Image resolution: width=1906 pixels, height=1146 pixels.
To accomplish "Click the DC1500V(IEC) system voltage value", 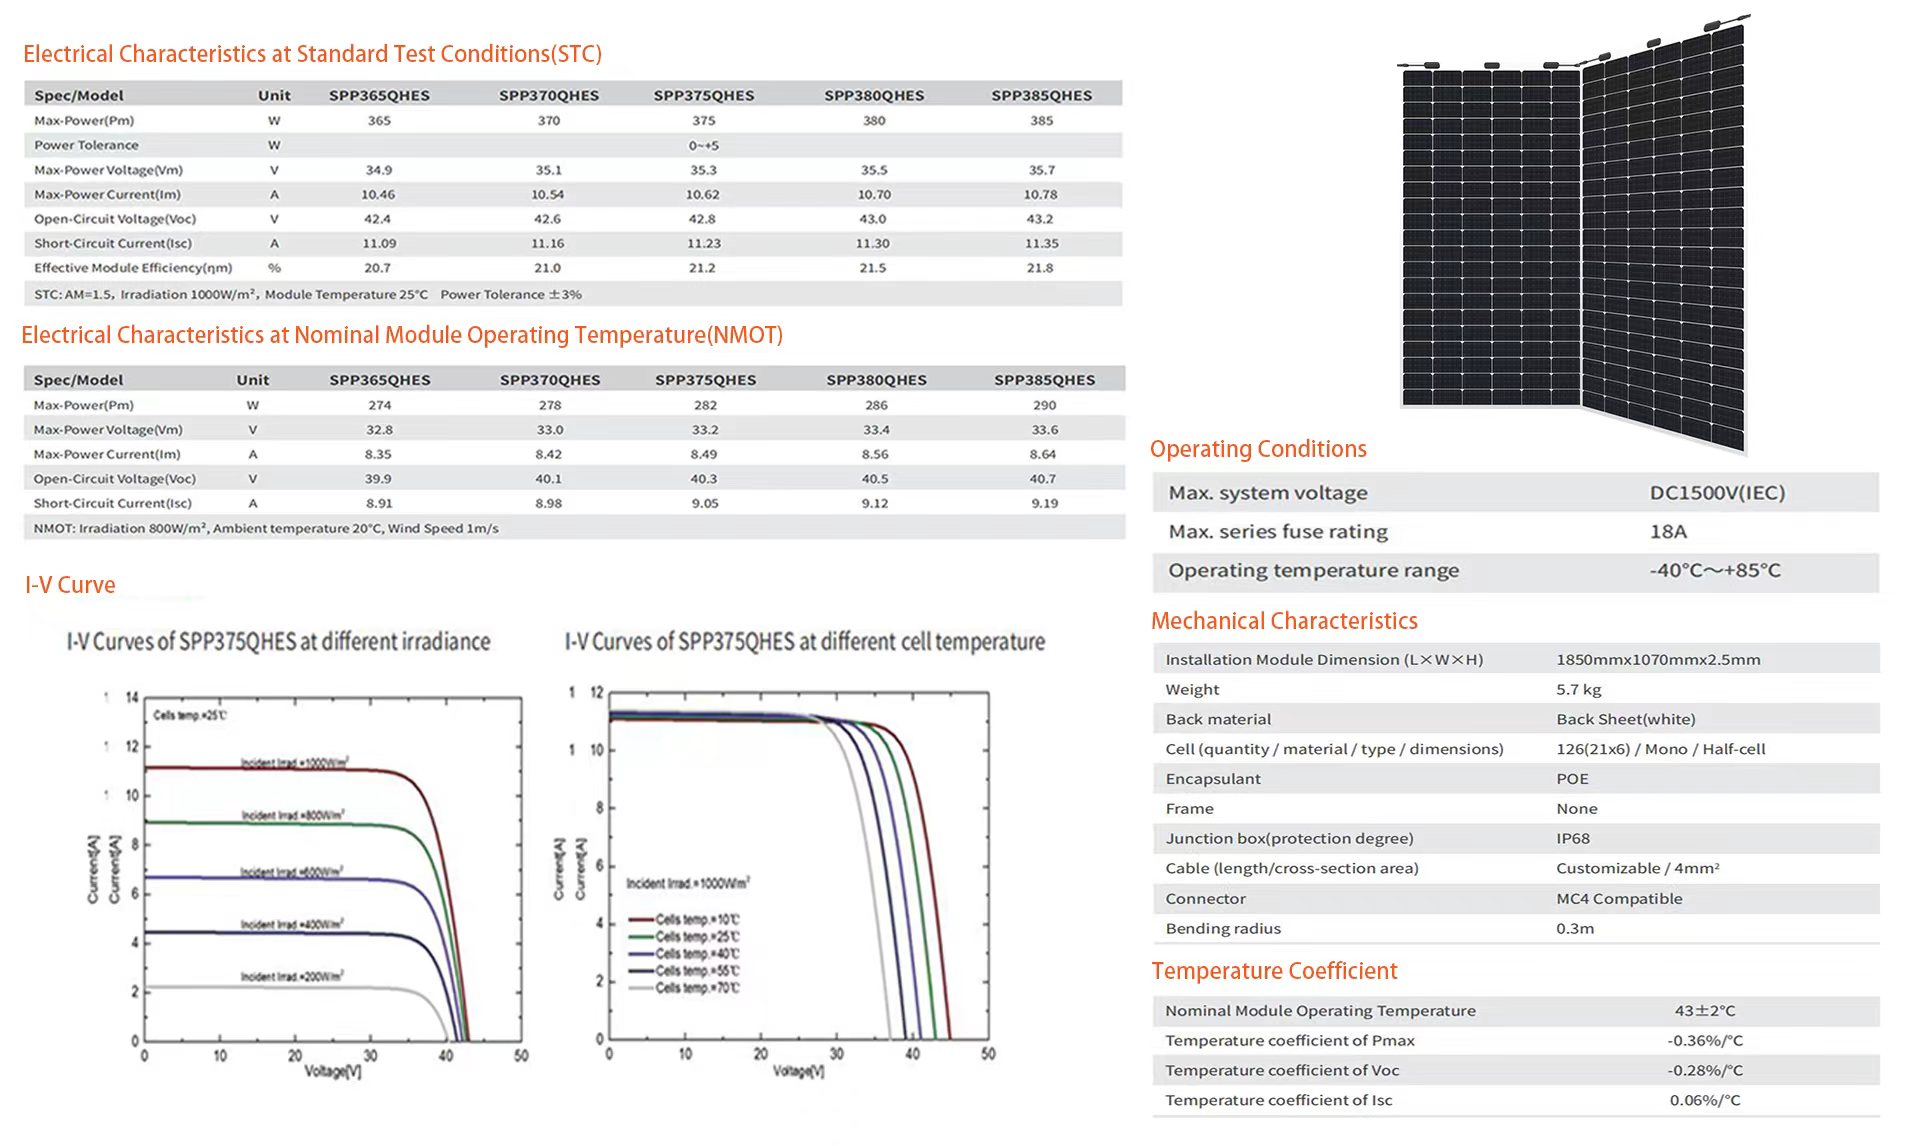I will click(x=1716, y=493).
